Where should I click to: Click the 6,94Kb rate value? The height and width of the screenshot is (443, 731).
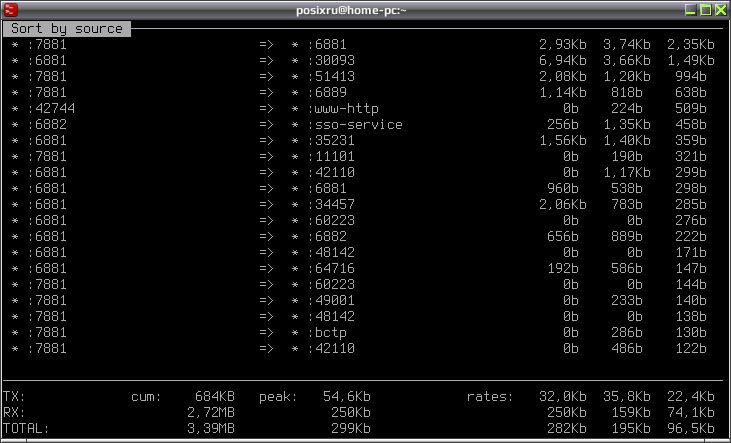[x=563, y=61]
